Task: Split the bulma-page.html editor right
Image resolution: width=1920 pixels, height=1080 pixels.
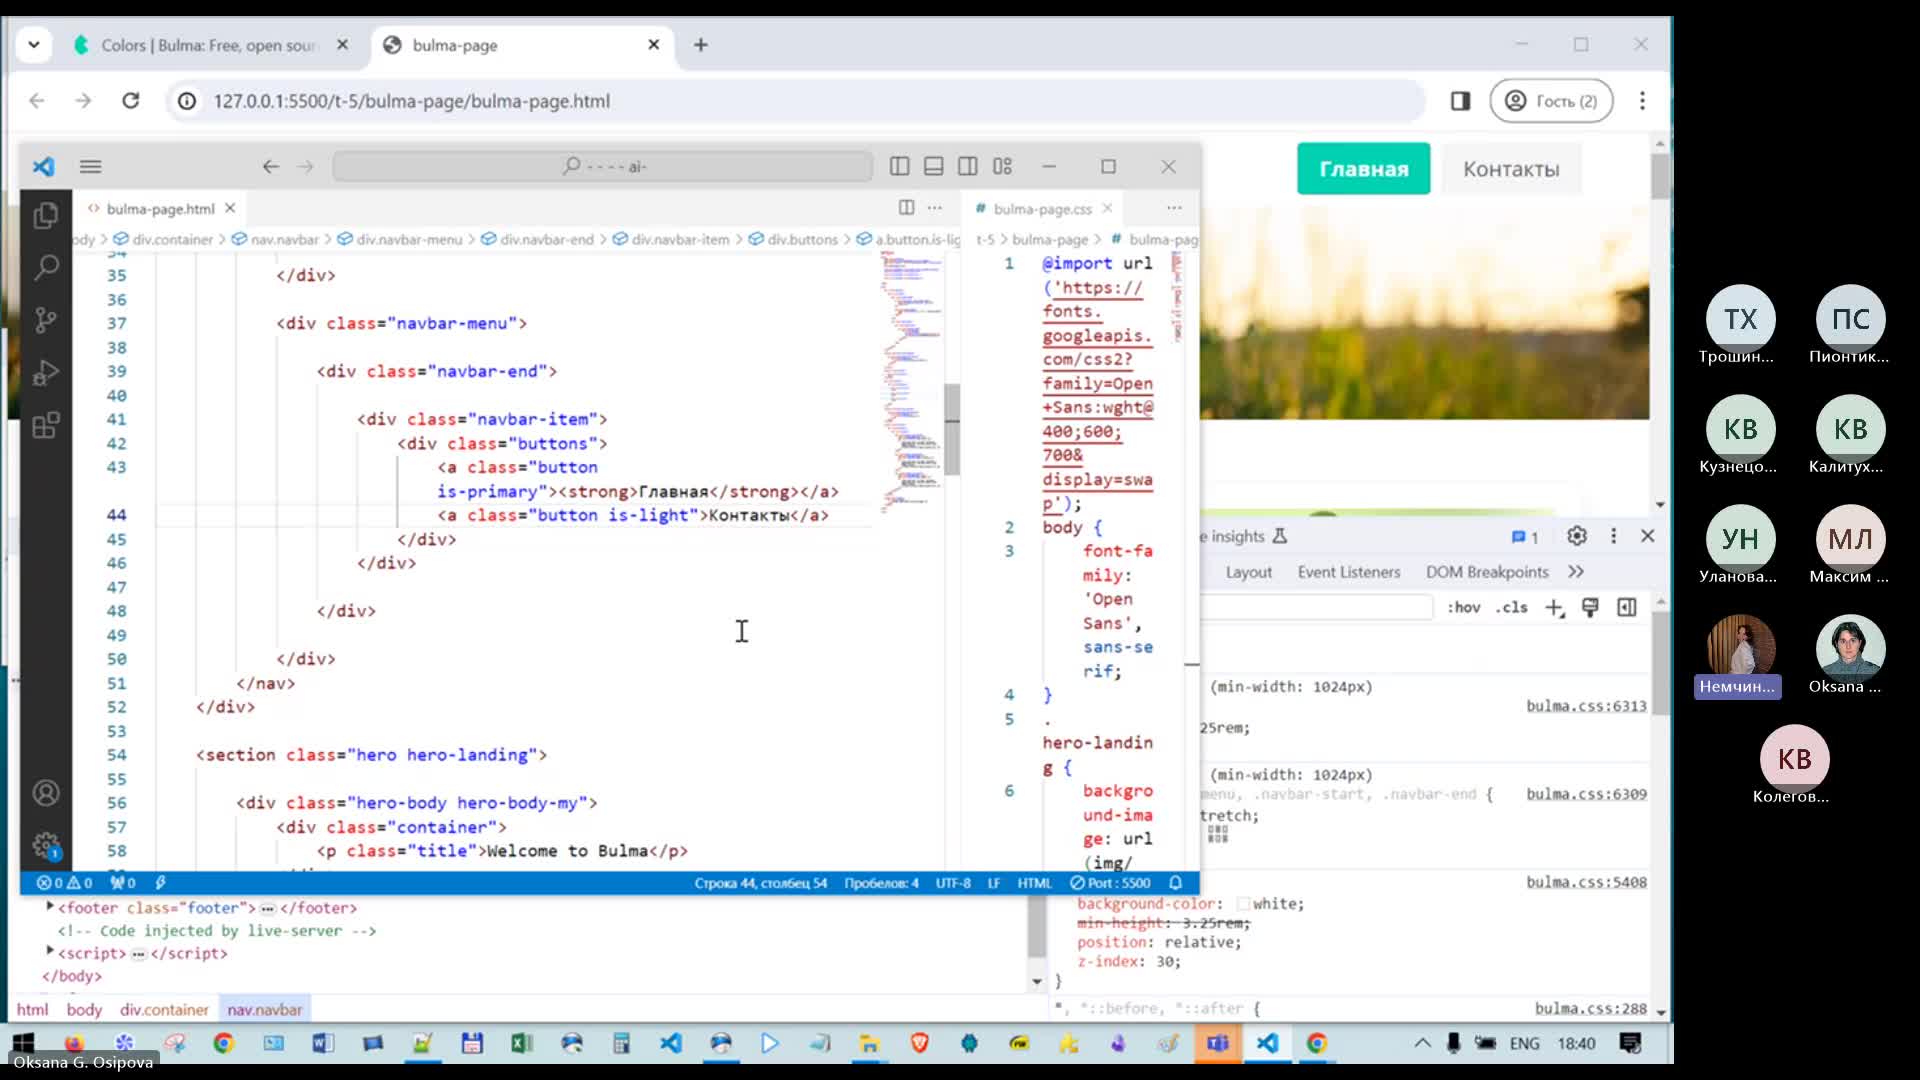Action: pos(906,208)
